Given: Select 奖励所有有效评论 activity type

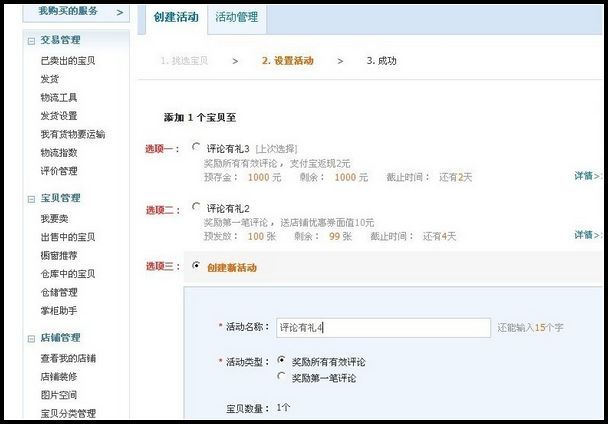Looking at the screenshot, I should coord(282,360).
